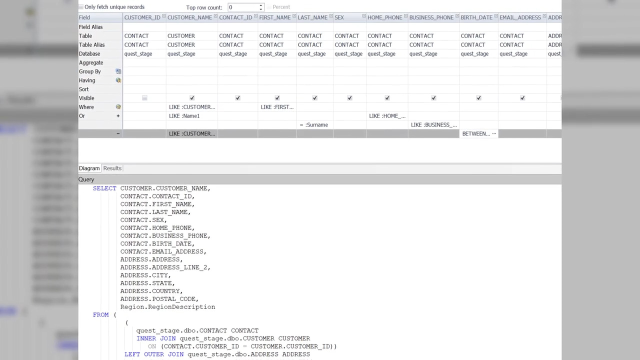Toggle Visible checkbox for SEX column

tap(350, 98)
